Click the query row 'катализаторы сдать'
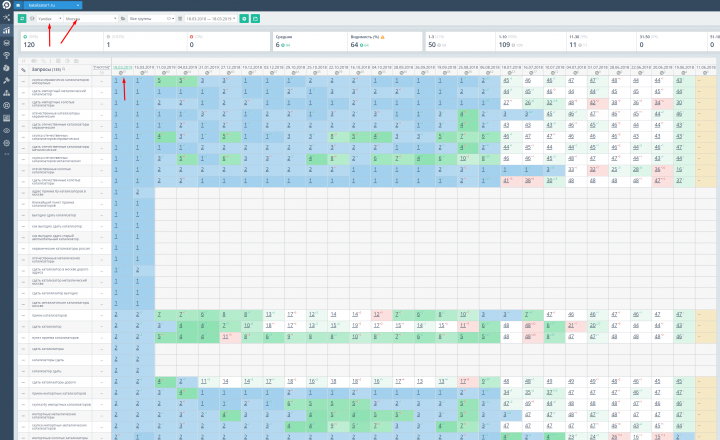 pyautogui.click(x=47, y=360)
